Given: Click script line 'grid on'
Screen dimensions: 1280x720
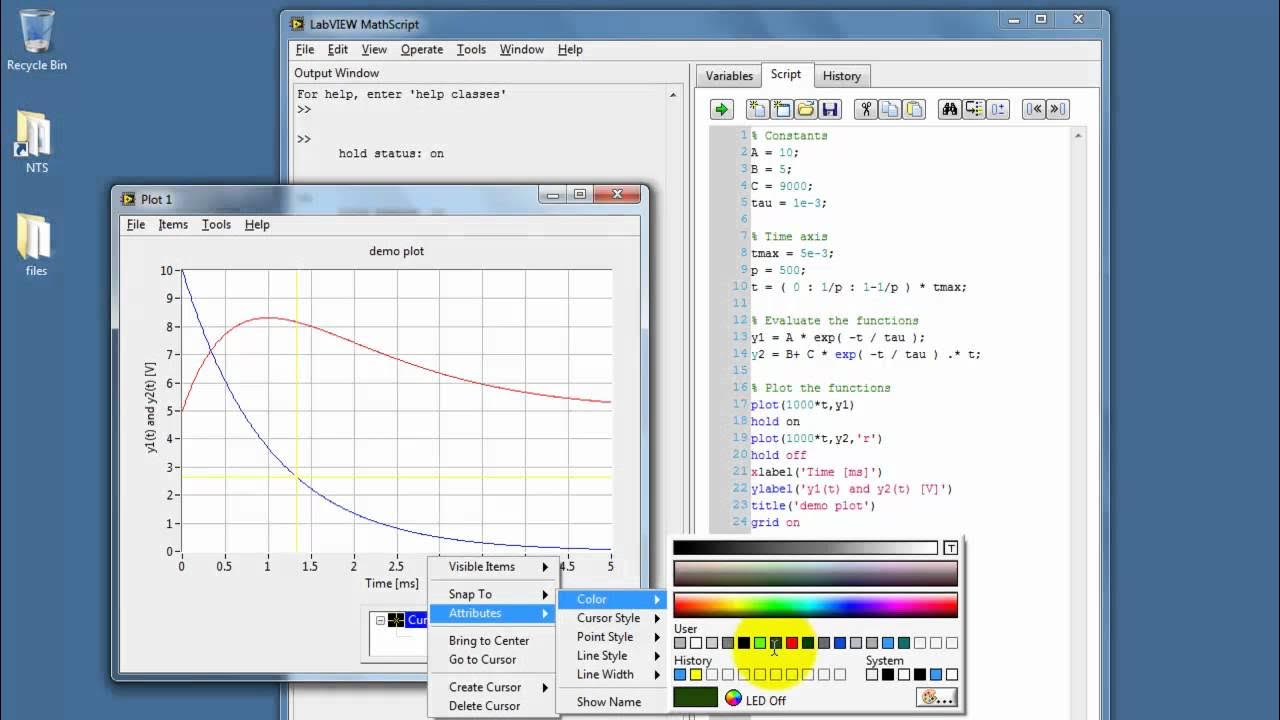Looking at the screenshot, I should pyautogui.click(x=776, y=522).
